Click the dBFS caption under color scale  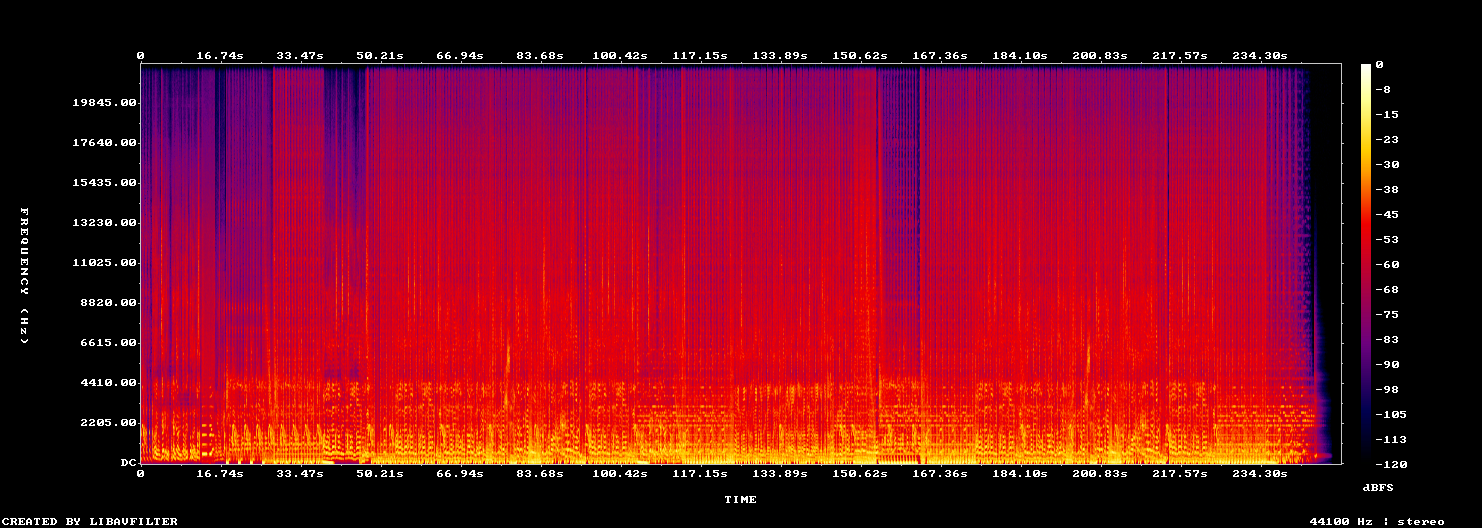[x=1377, y=487]
